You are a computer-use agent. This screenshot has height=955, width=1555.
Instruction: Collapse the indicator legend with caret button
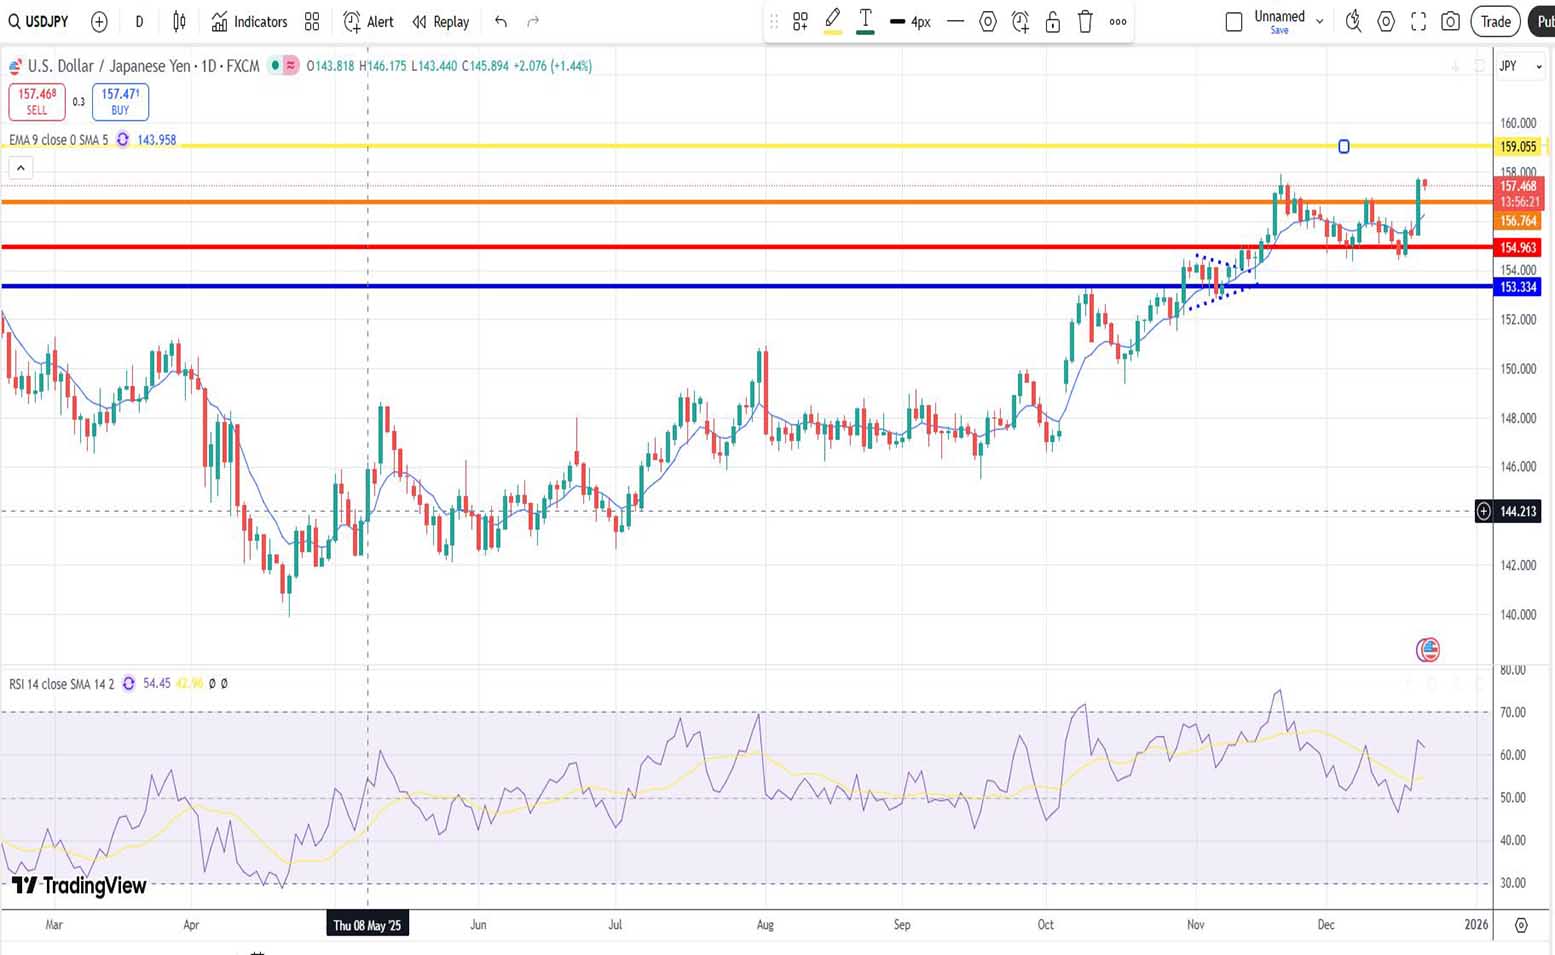20,168
